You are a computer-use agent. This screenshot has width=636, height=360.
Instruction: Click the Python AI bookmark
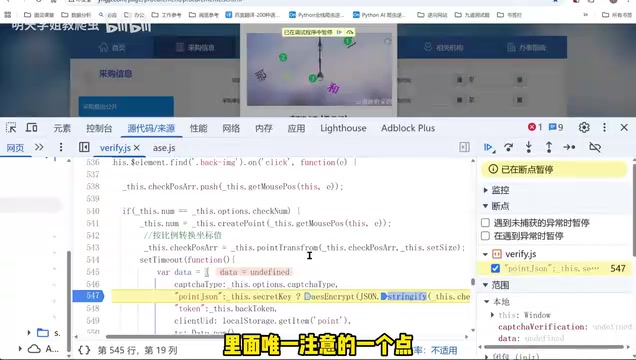pos(379,15)
